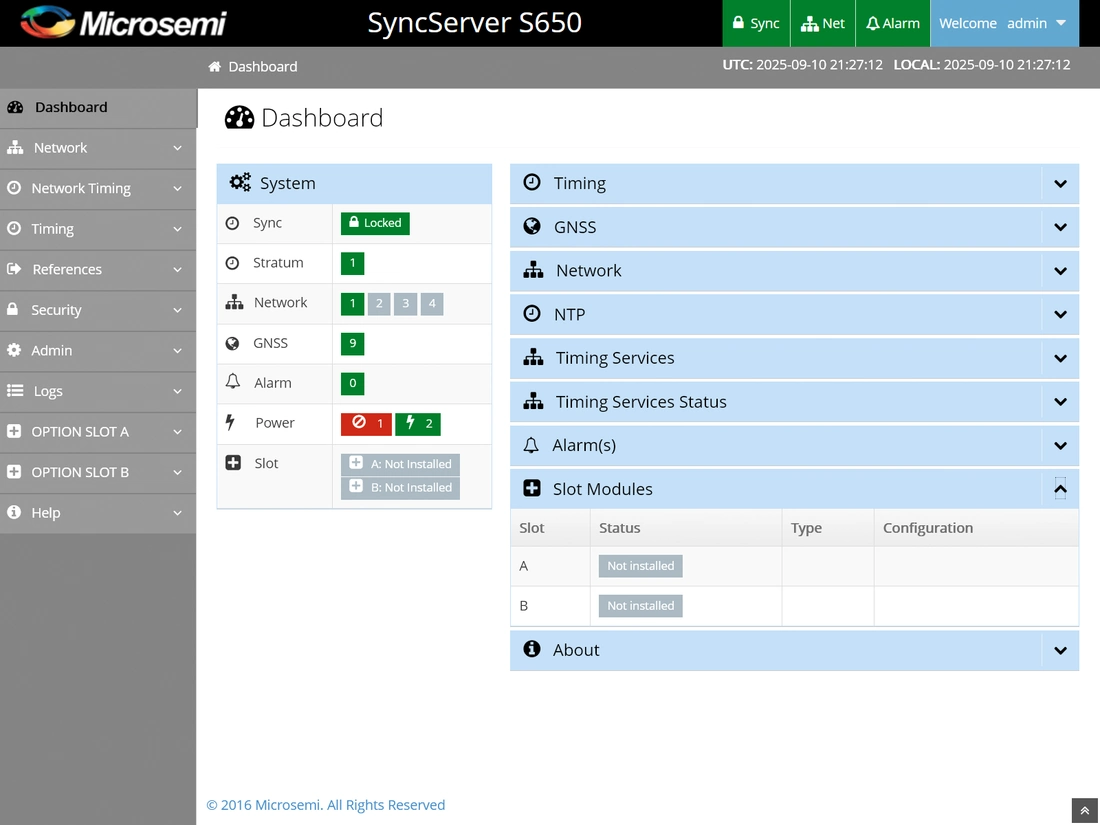Open the Dashboard sidebar item
1100x825 pixels.
[98, 107]
